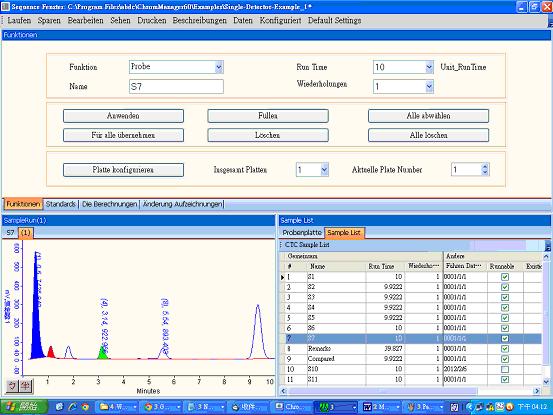Click the Name field containing S7
Viewport: 553px width, 415px height.
tap(176, 86)
